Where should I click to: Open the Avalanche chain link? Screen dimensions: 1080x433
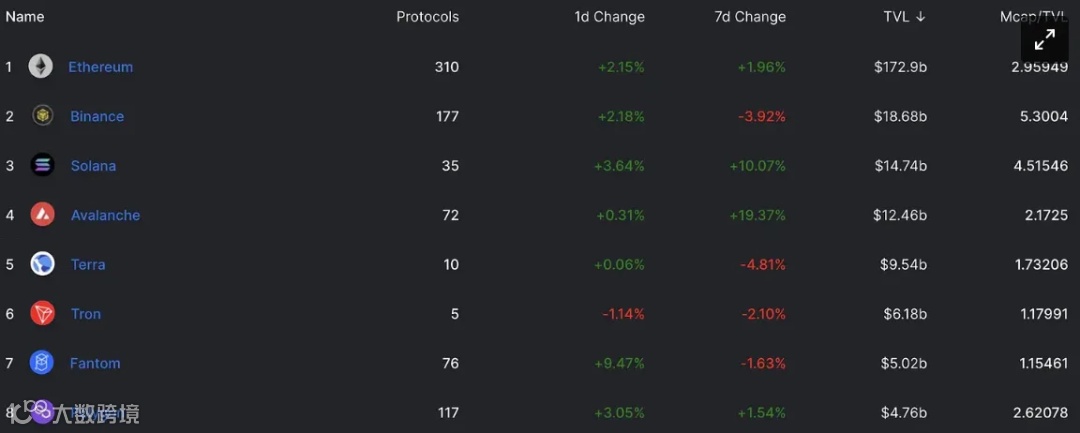click(x=105, y=215)
